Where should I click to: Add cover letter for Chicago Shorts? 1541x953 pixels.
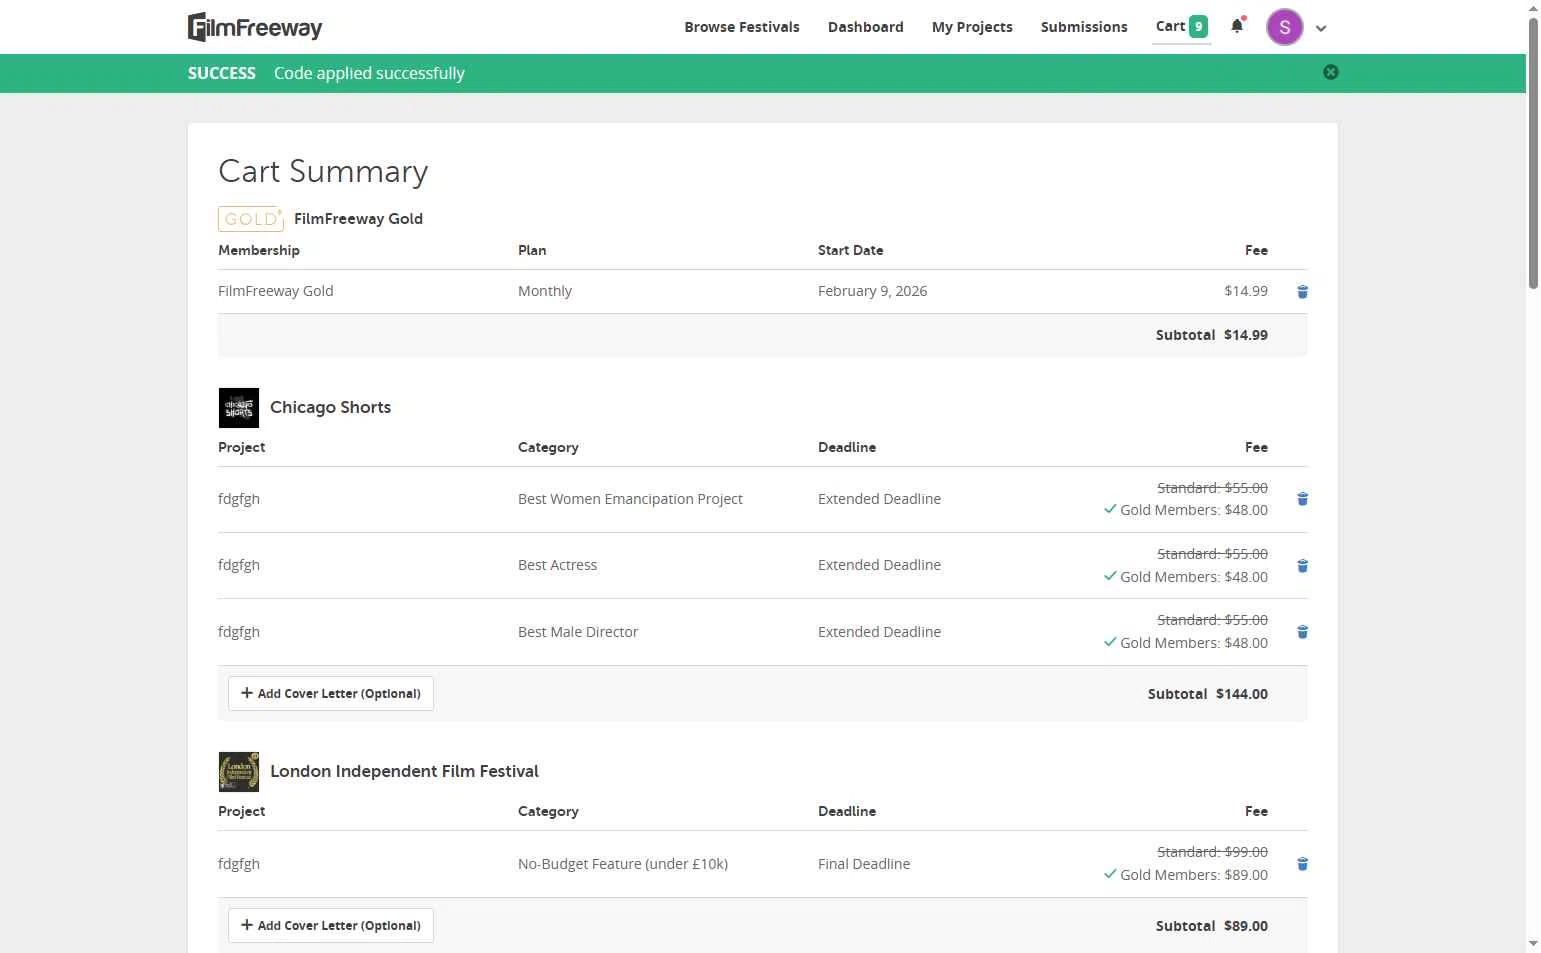(331, 694)
